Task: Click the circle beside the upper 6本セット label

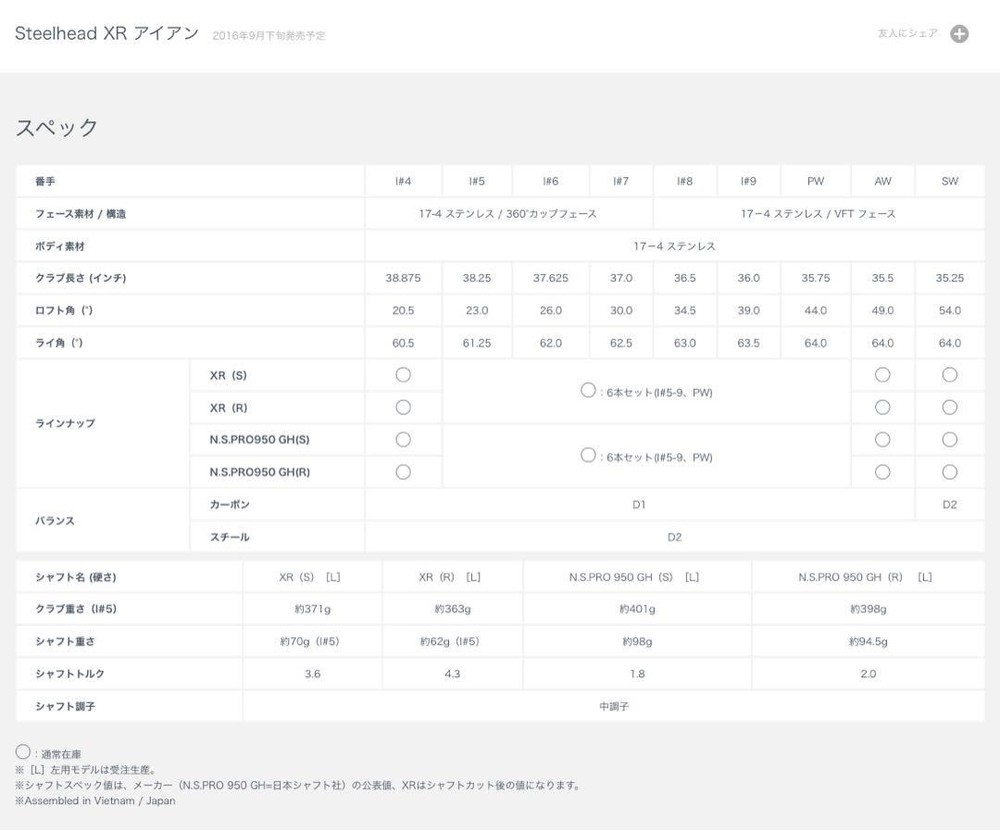Action: coord(588,391)
